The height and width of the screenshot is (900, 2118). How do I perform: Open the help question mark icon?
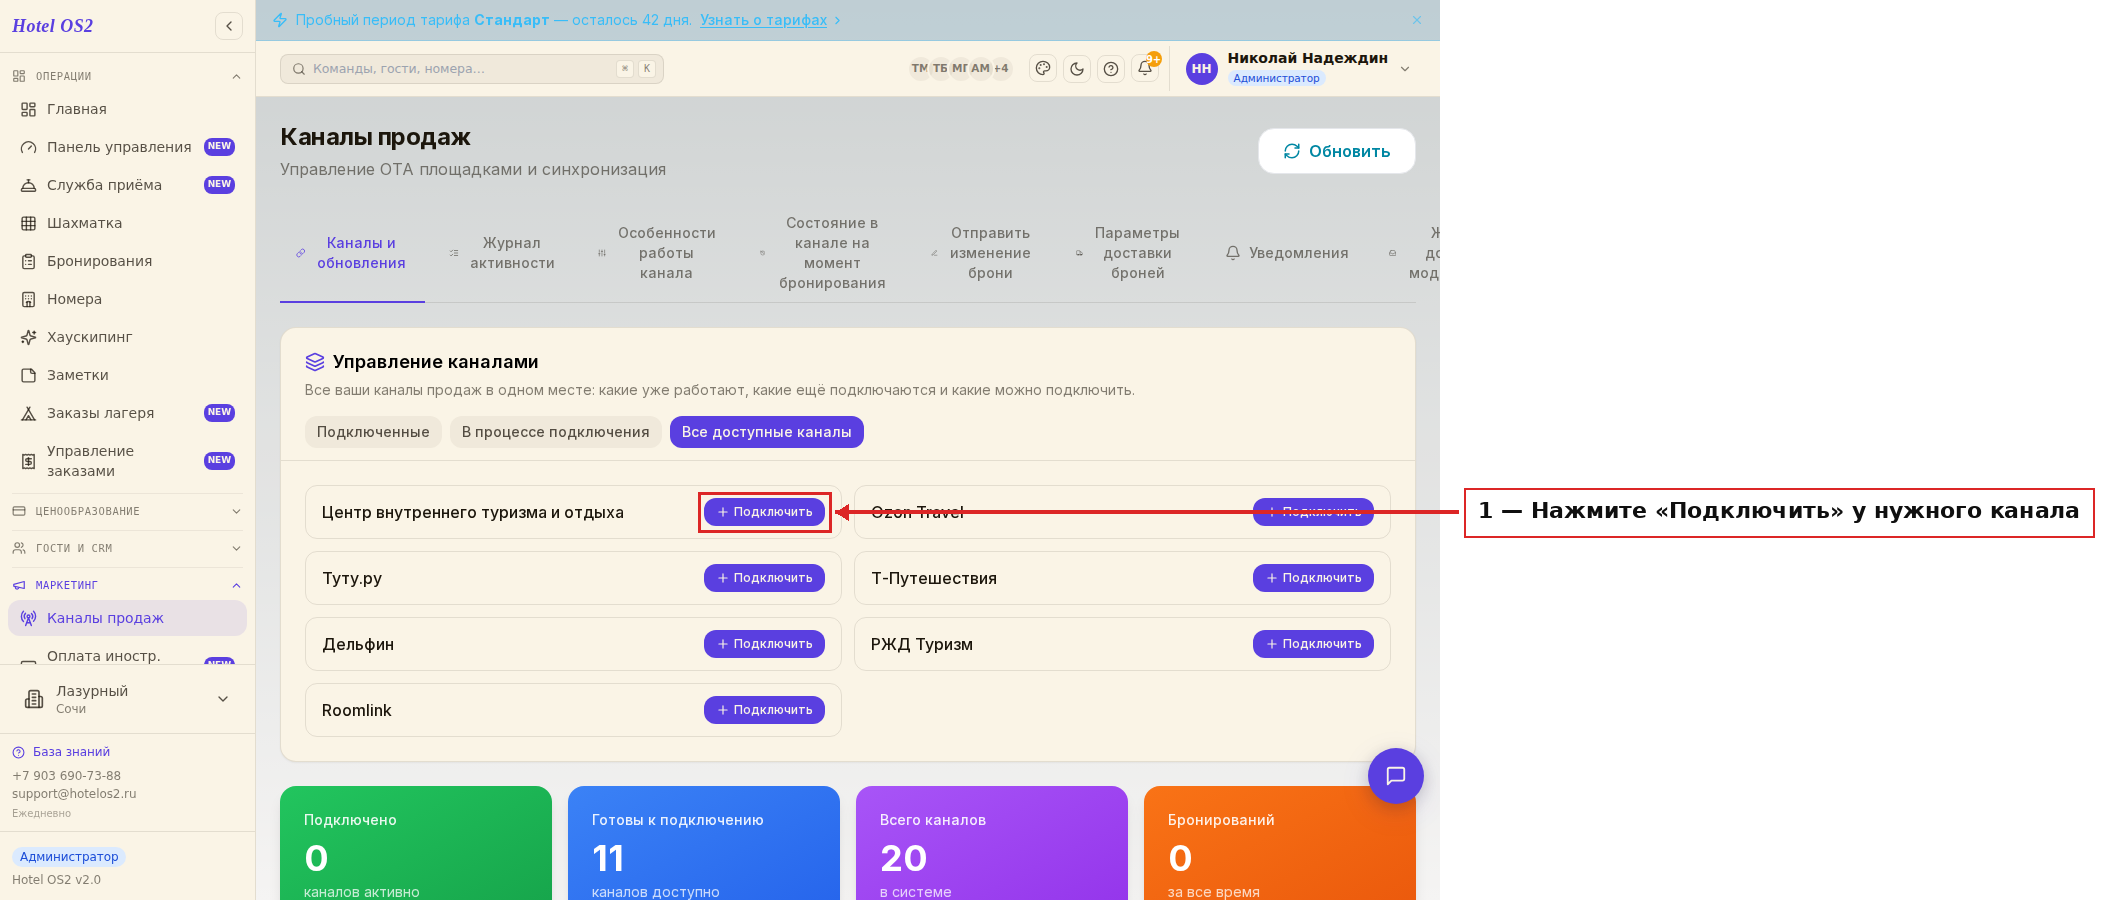click(x=1111, y=69)
